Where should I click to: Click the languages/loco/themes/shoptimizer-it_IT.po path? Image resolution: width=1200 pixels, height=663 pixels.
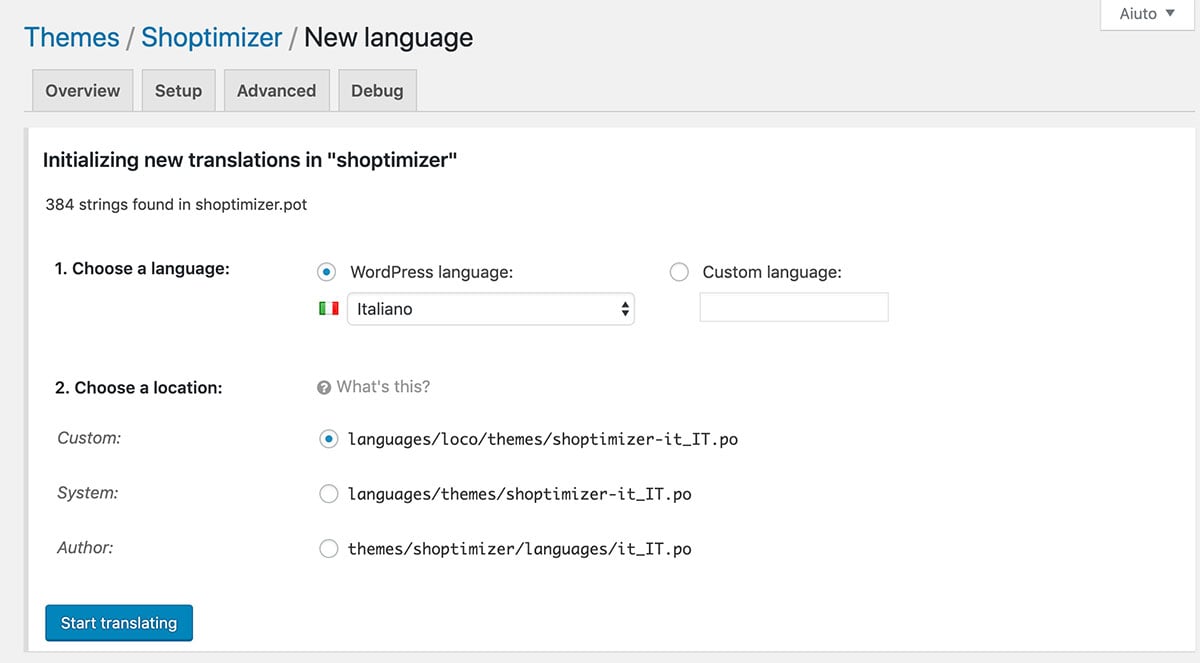coord(543,439)
